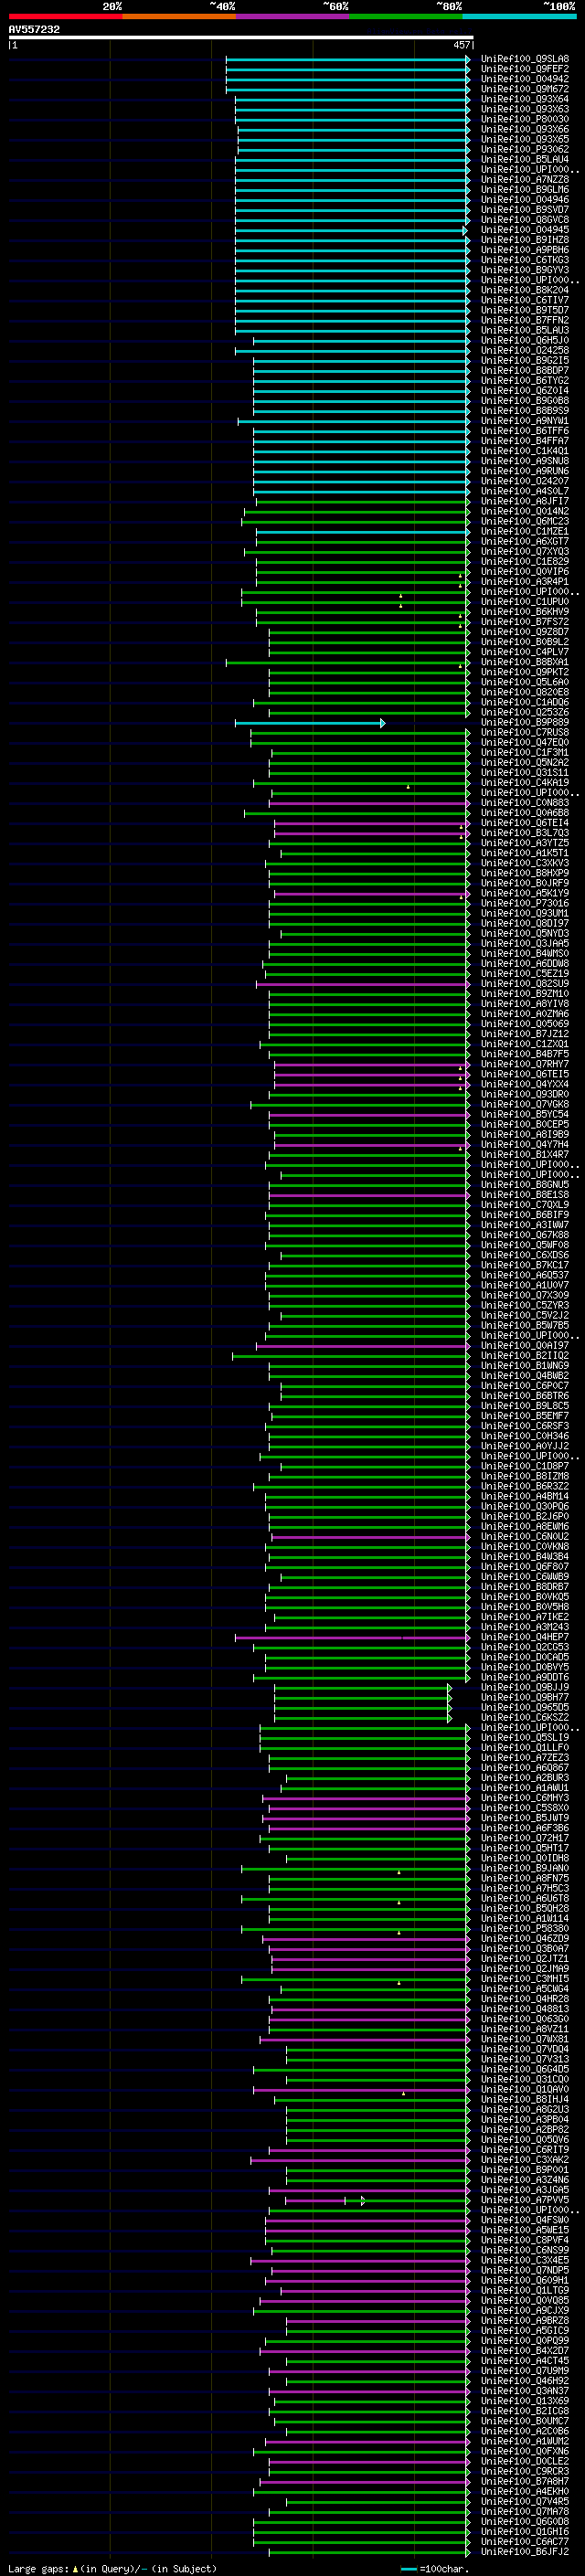Click the query end position 457
This screenshot has height=2576, width=585.
click(461, 45)
